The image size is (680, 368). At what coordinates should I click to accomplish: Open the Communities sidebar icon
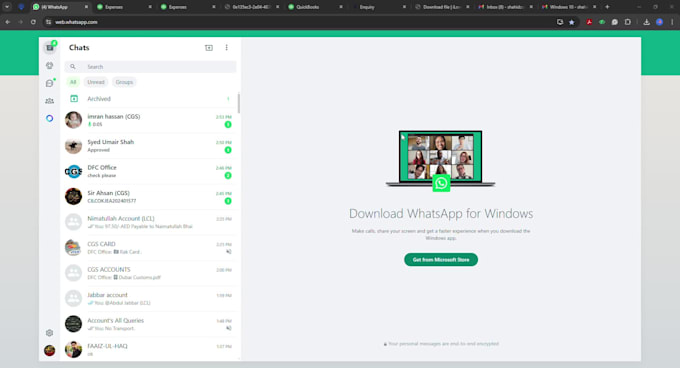pos(50,101)
